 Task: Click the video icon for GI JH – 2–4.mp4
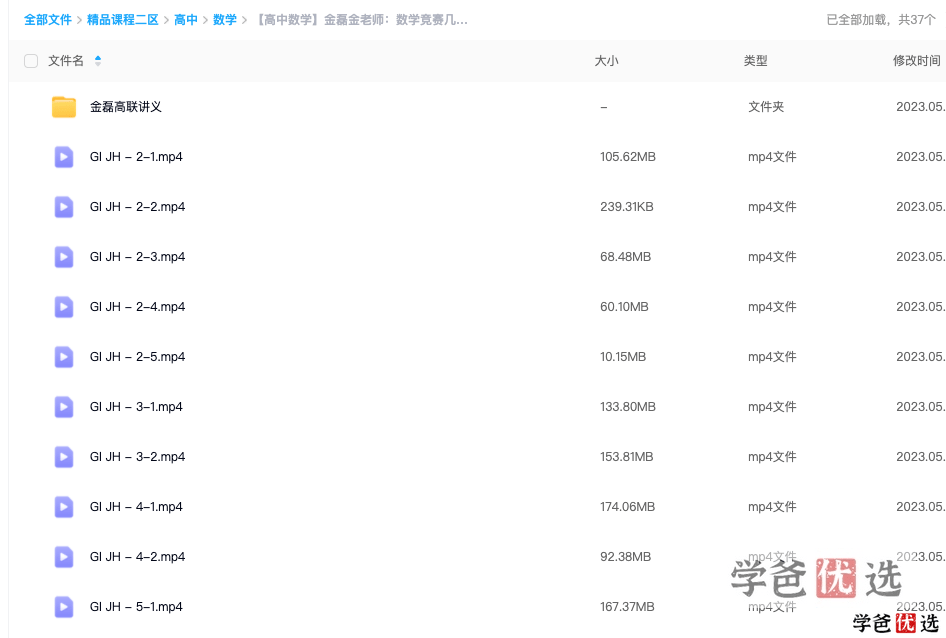coord(63,307)
